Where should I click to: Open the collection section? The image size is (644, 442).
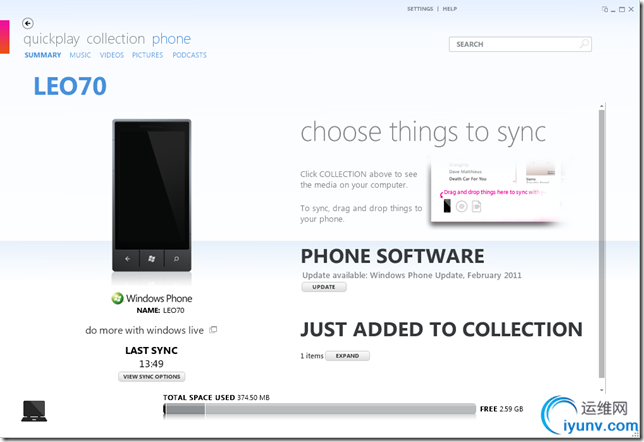pyautogui.click(x=115, y=39)
